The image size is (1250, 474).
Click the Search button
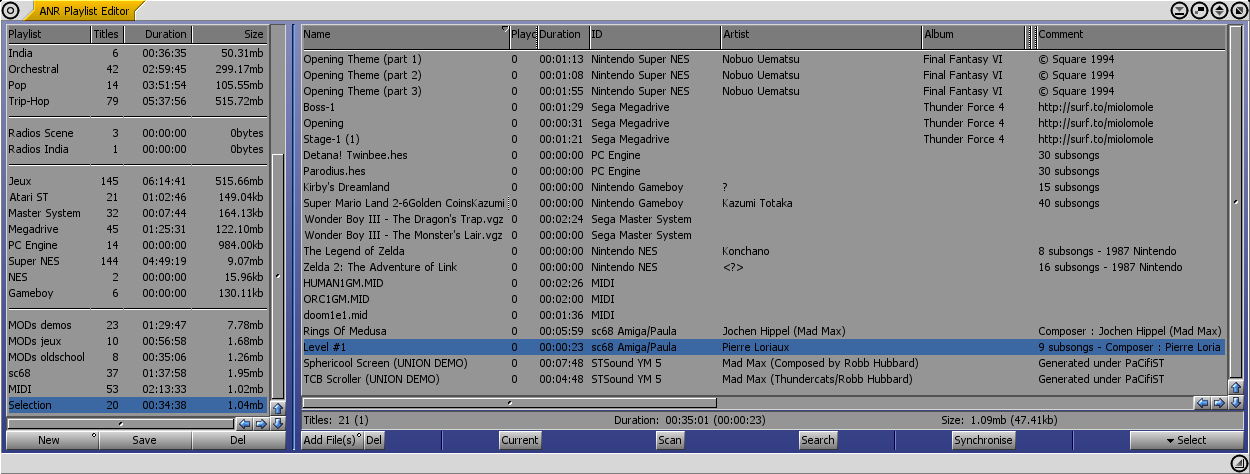[817, 440]
